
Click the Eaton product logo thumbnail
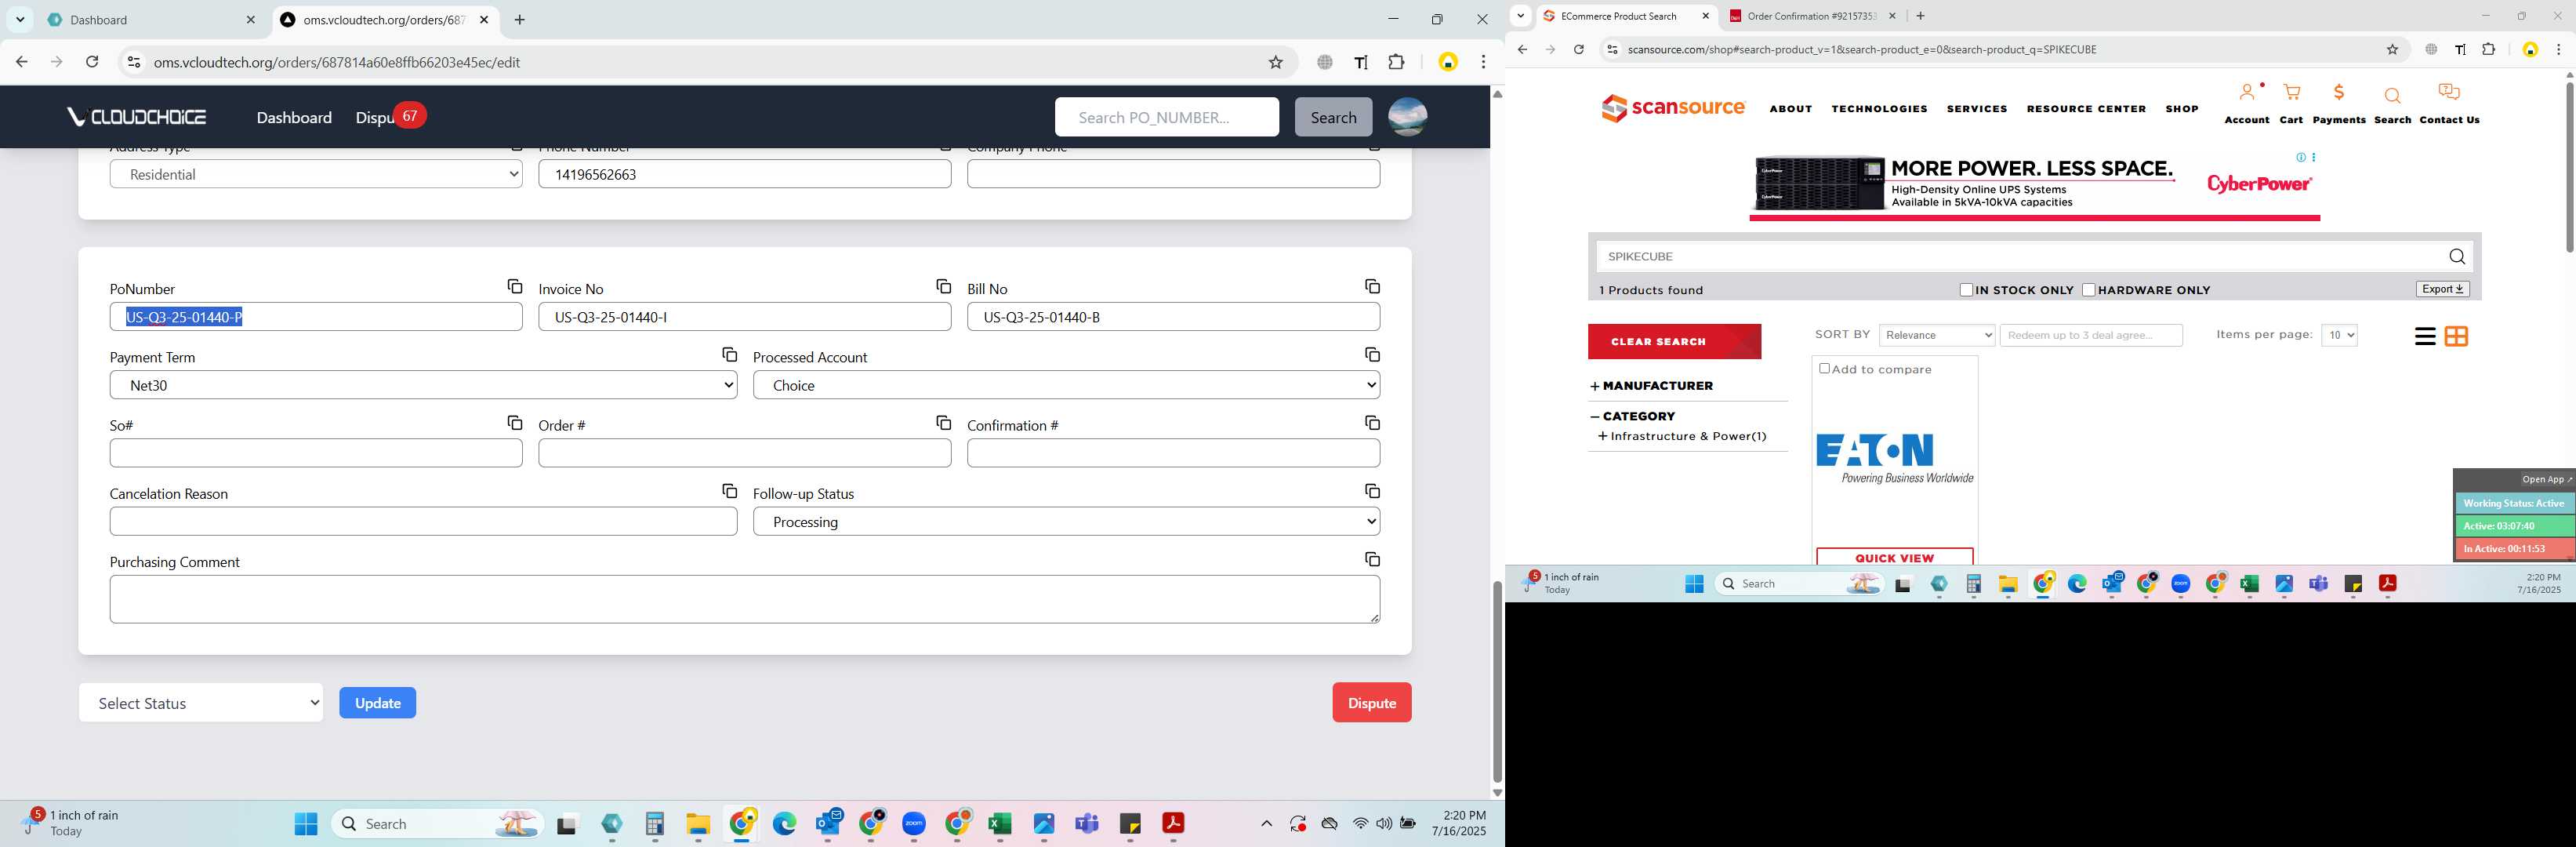1894,459
